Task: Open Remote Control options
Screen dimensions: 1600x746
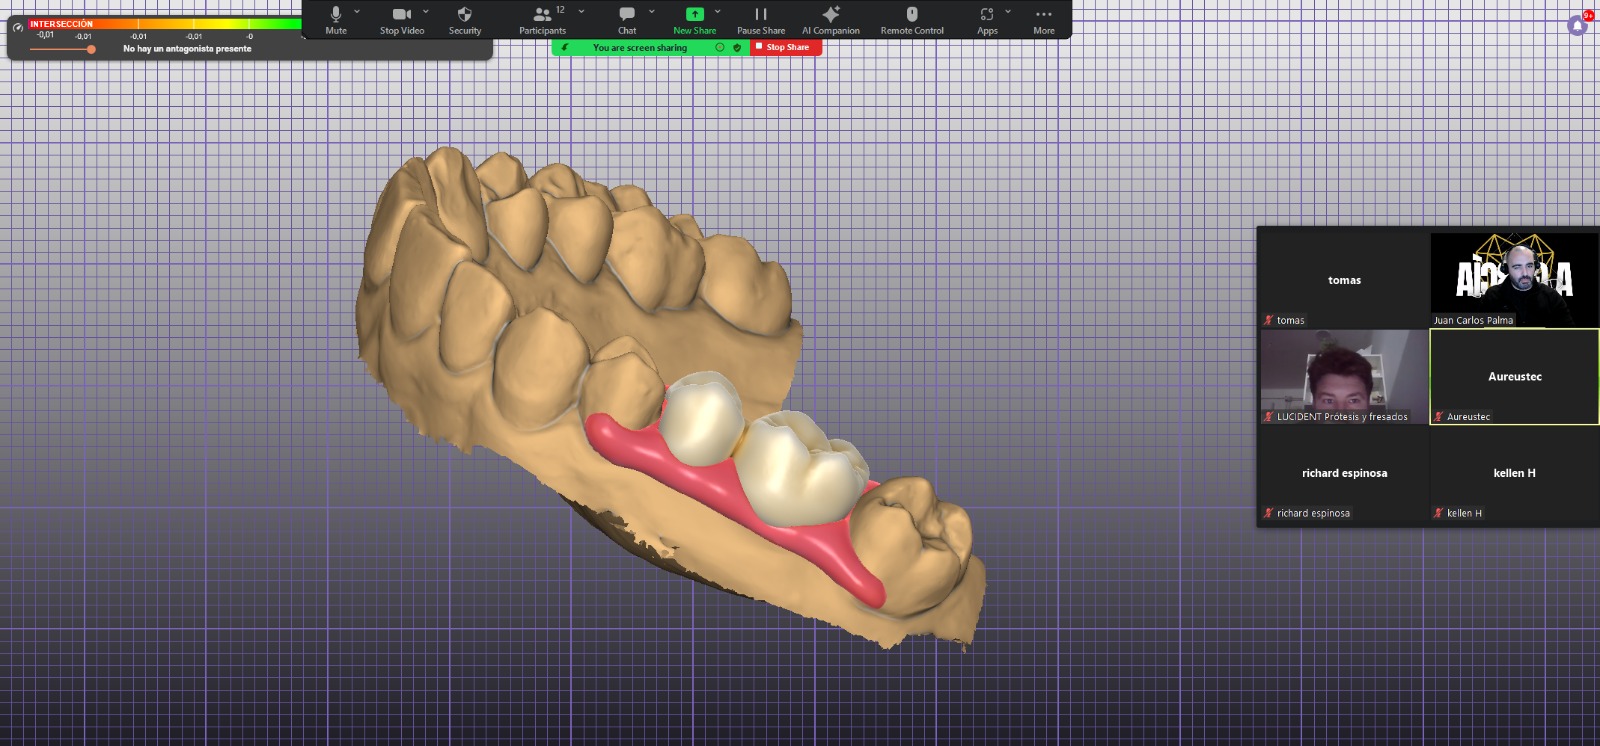Action: (912, 19)
